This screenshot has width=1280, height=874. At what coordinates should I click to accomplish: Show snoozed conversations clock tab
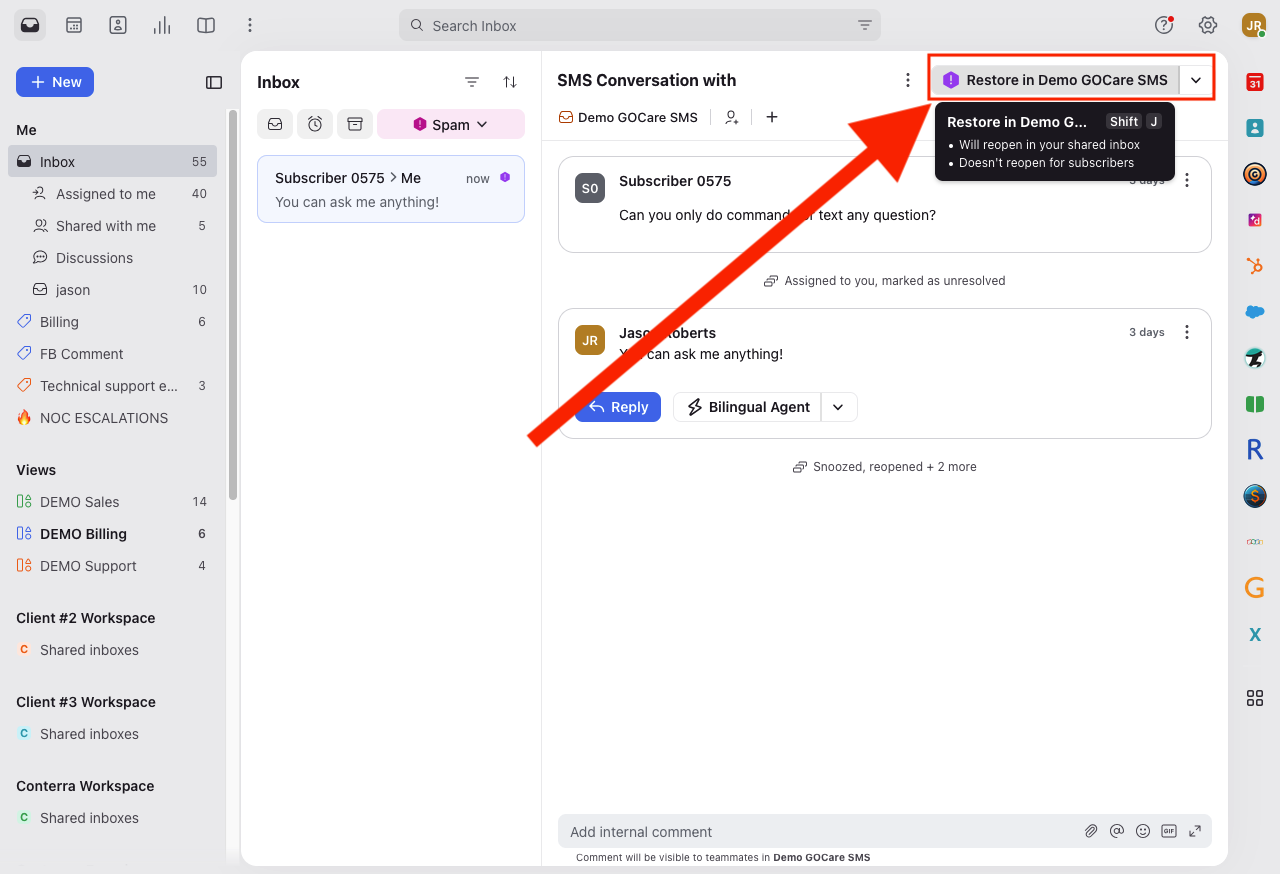click(x=315, y=124)
